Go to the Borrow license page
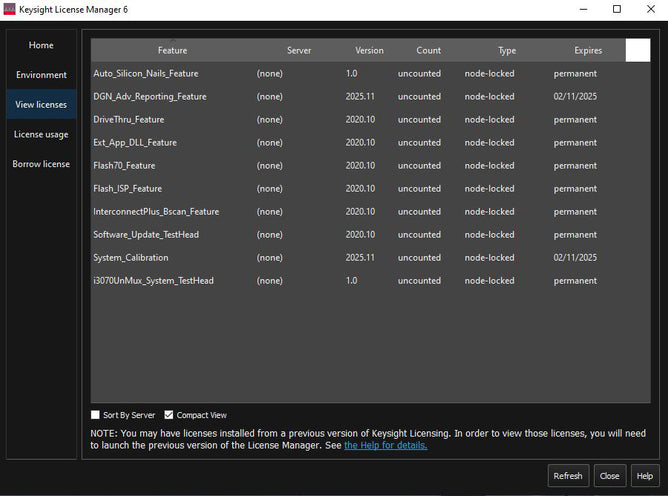The width and height of the screenshot is (668, 496). [41, 164]
